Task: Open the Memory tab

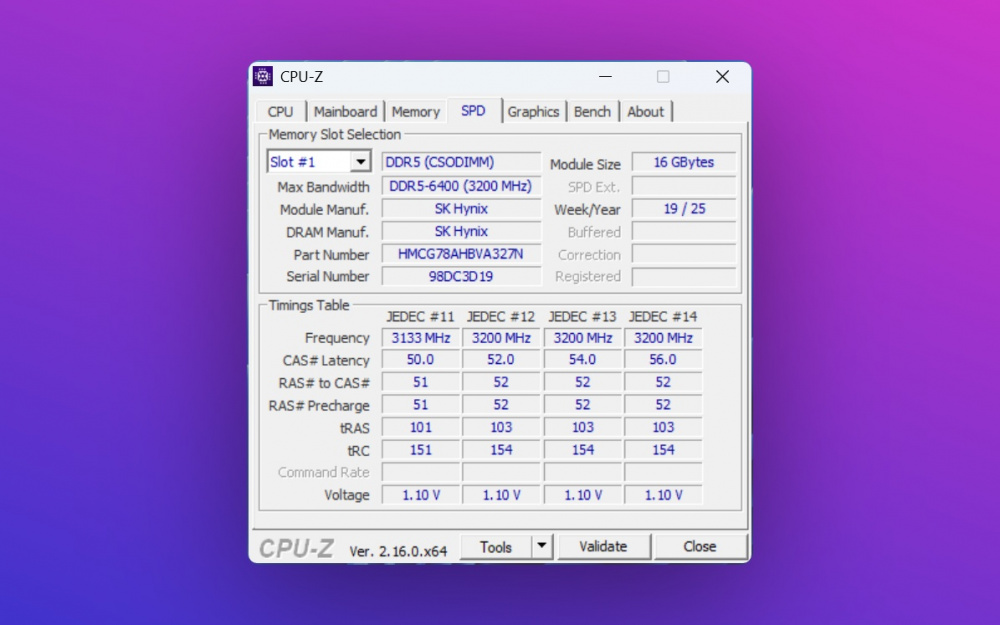Action: pos(415,112)
